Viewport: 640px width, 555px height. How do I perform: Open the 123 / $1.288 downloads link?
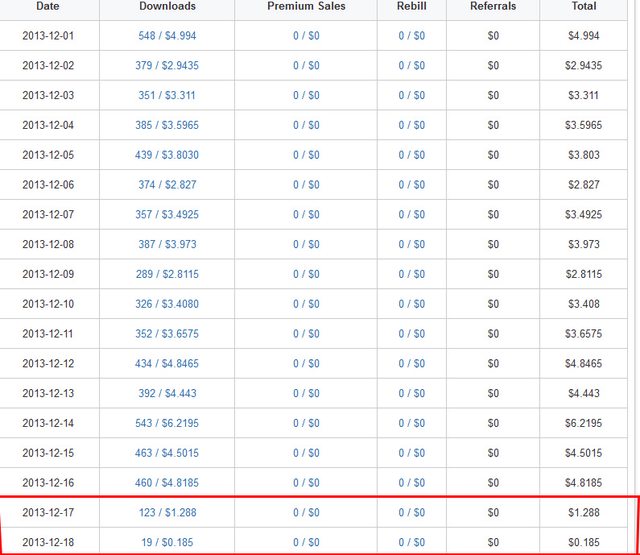pyautogui.click(x=167, y=512)
